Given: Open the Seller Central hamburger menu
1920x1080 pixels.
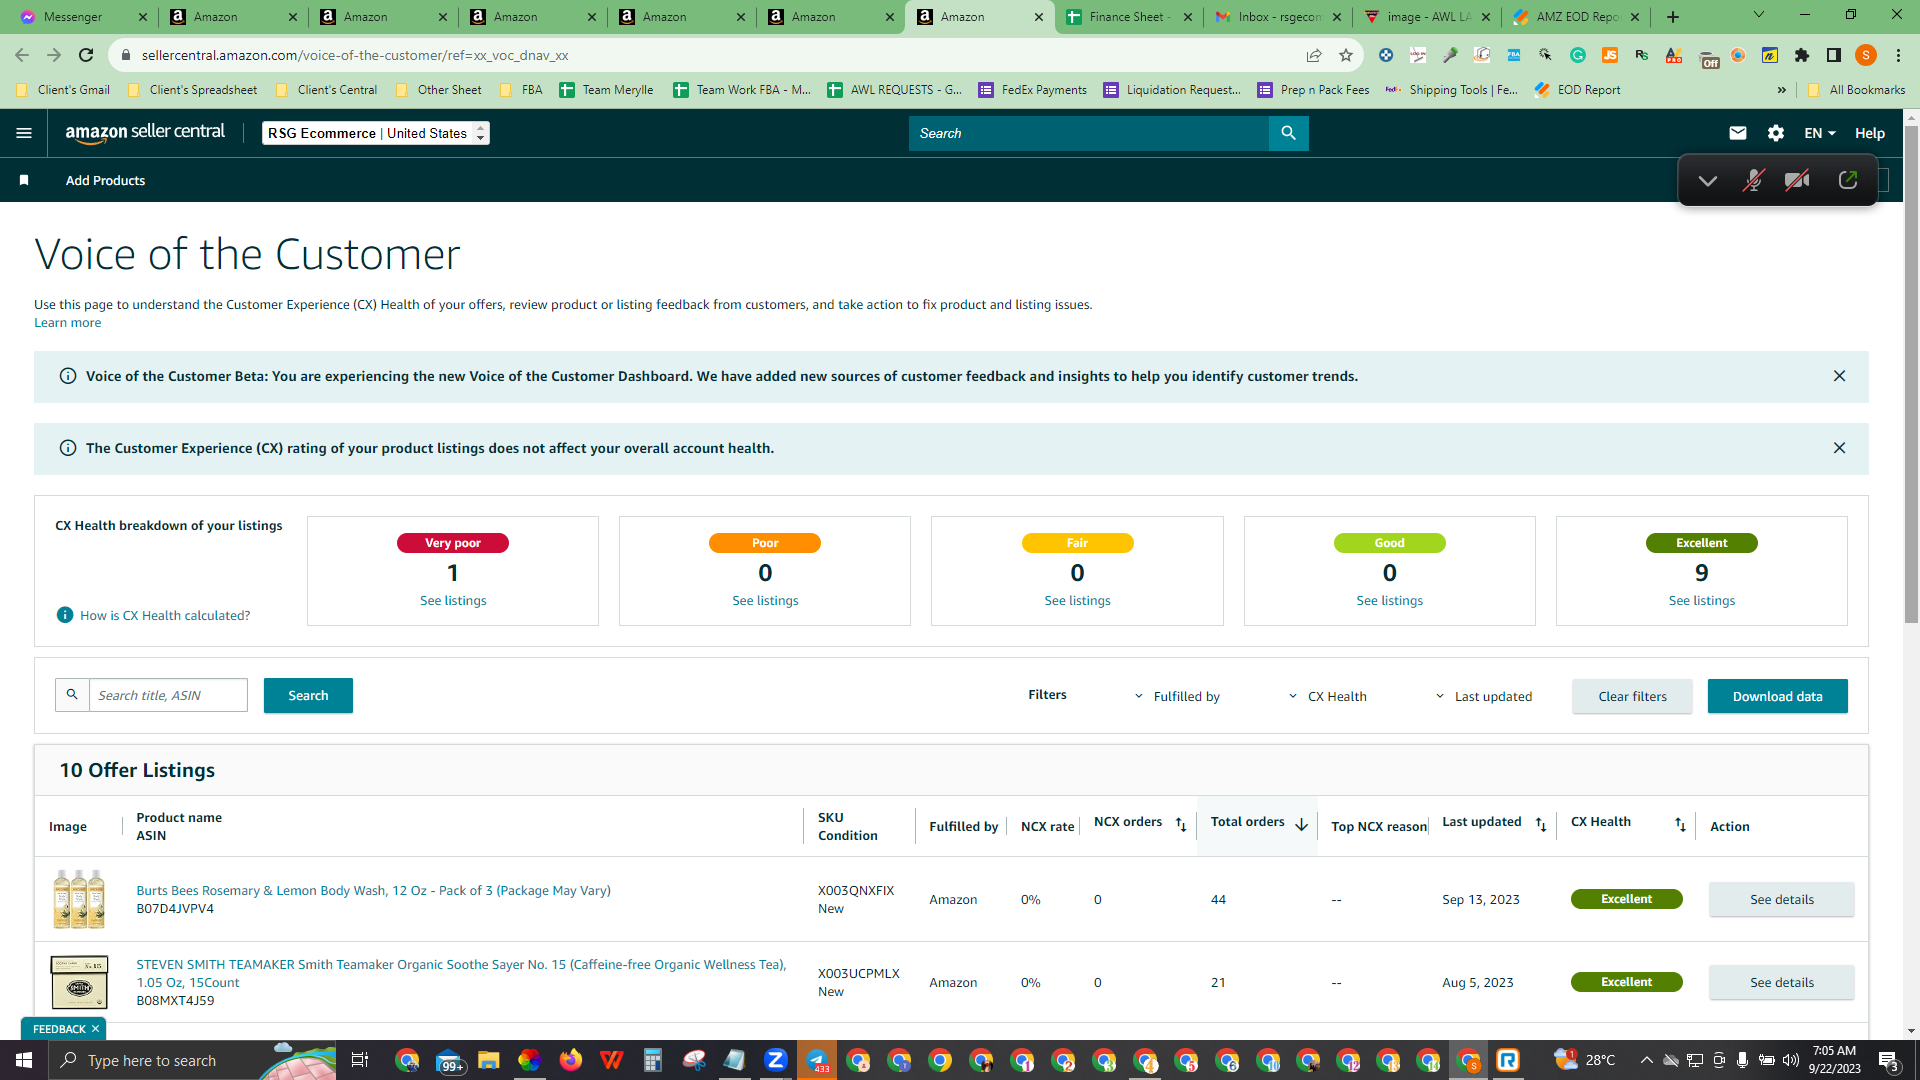Looking at the screenshot, I should pyautogui.click(x=24, y=133).
